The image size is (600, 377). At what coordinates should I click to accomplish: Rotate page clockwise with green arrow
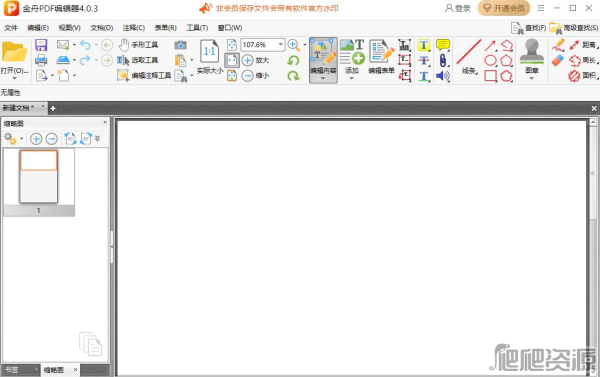(293, 75)
